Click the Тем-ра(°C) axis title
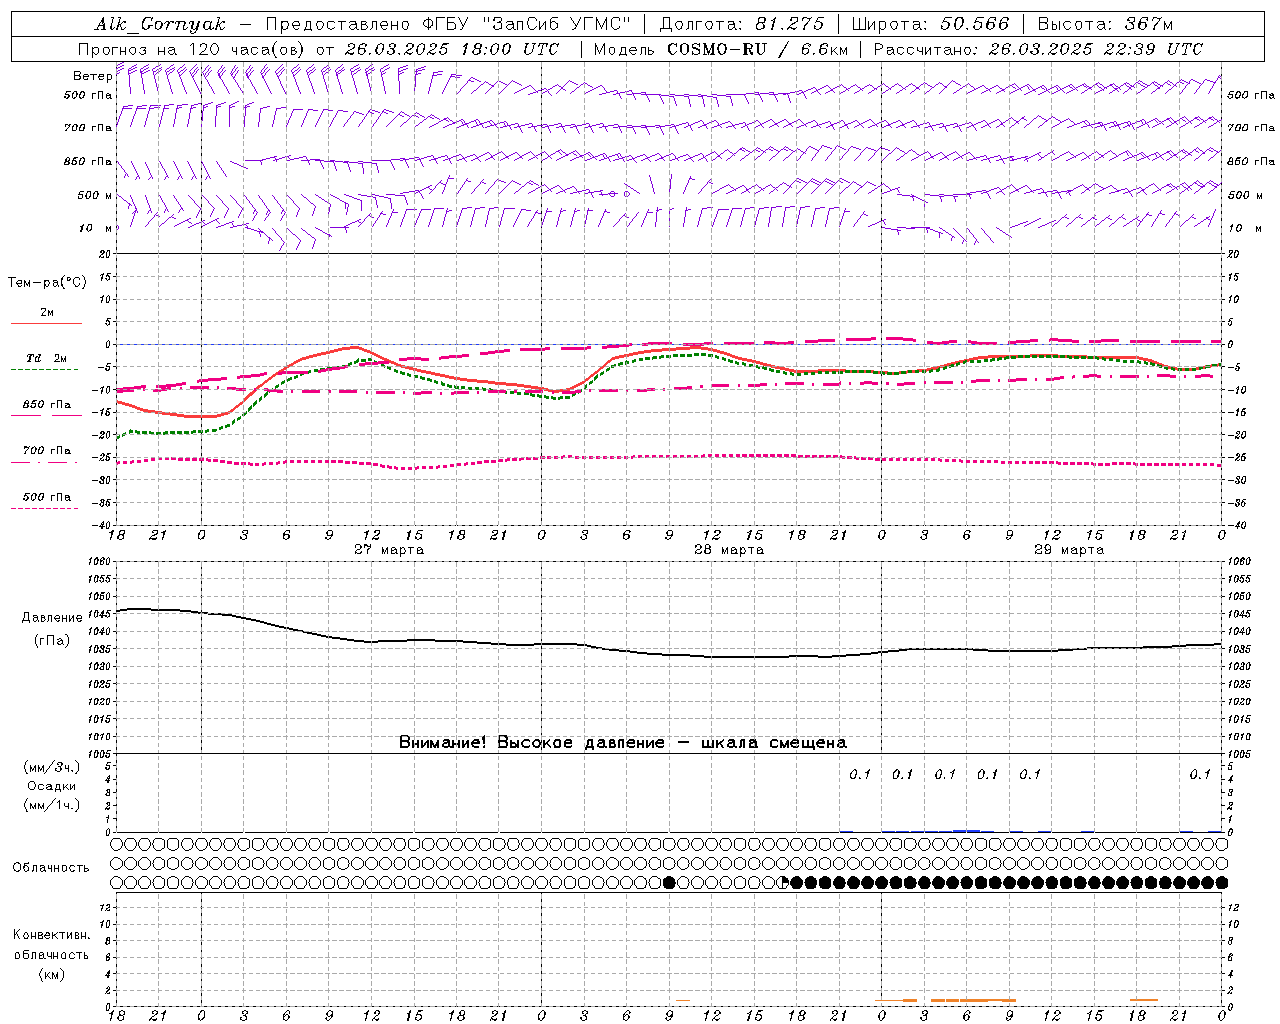The height and width of the screenshot is (1024, 1280). coord(47,283)
